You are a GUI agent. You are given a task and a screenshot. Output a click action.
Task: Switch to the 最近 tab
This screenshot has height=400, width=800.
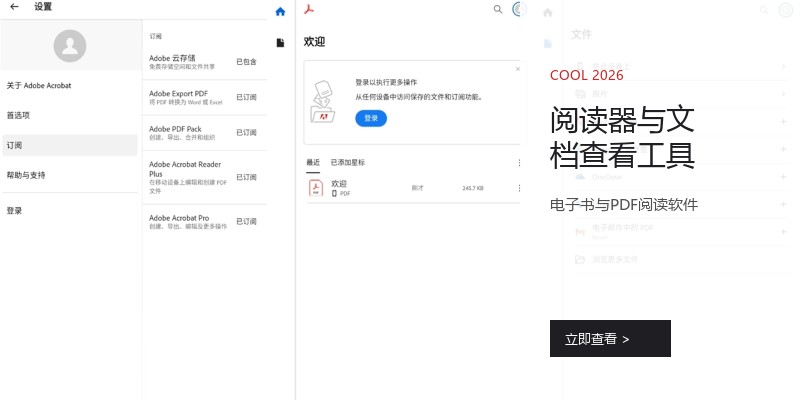coord(313,162)
